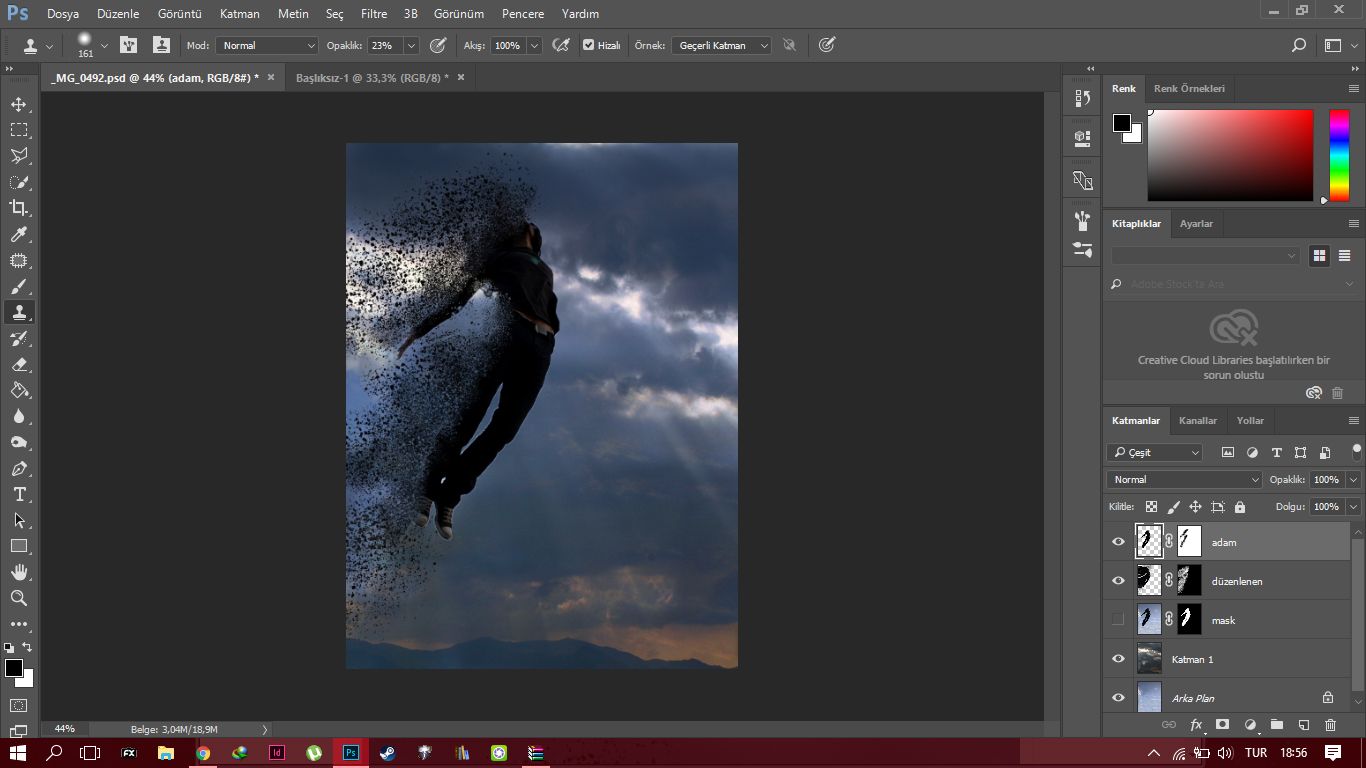Screen dimensions: 1366x768
Task: Create a new adjustment layer
Action: [1250, 725]
